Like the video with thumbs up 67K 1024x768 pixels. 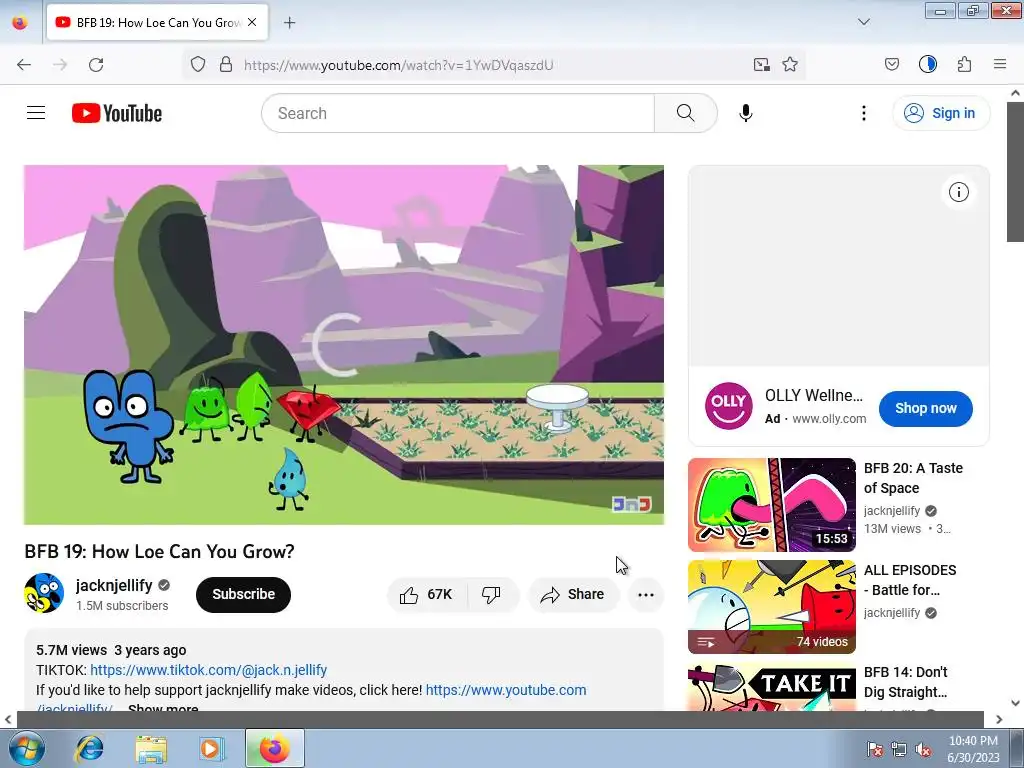427,594
